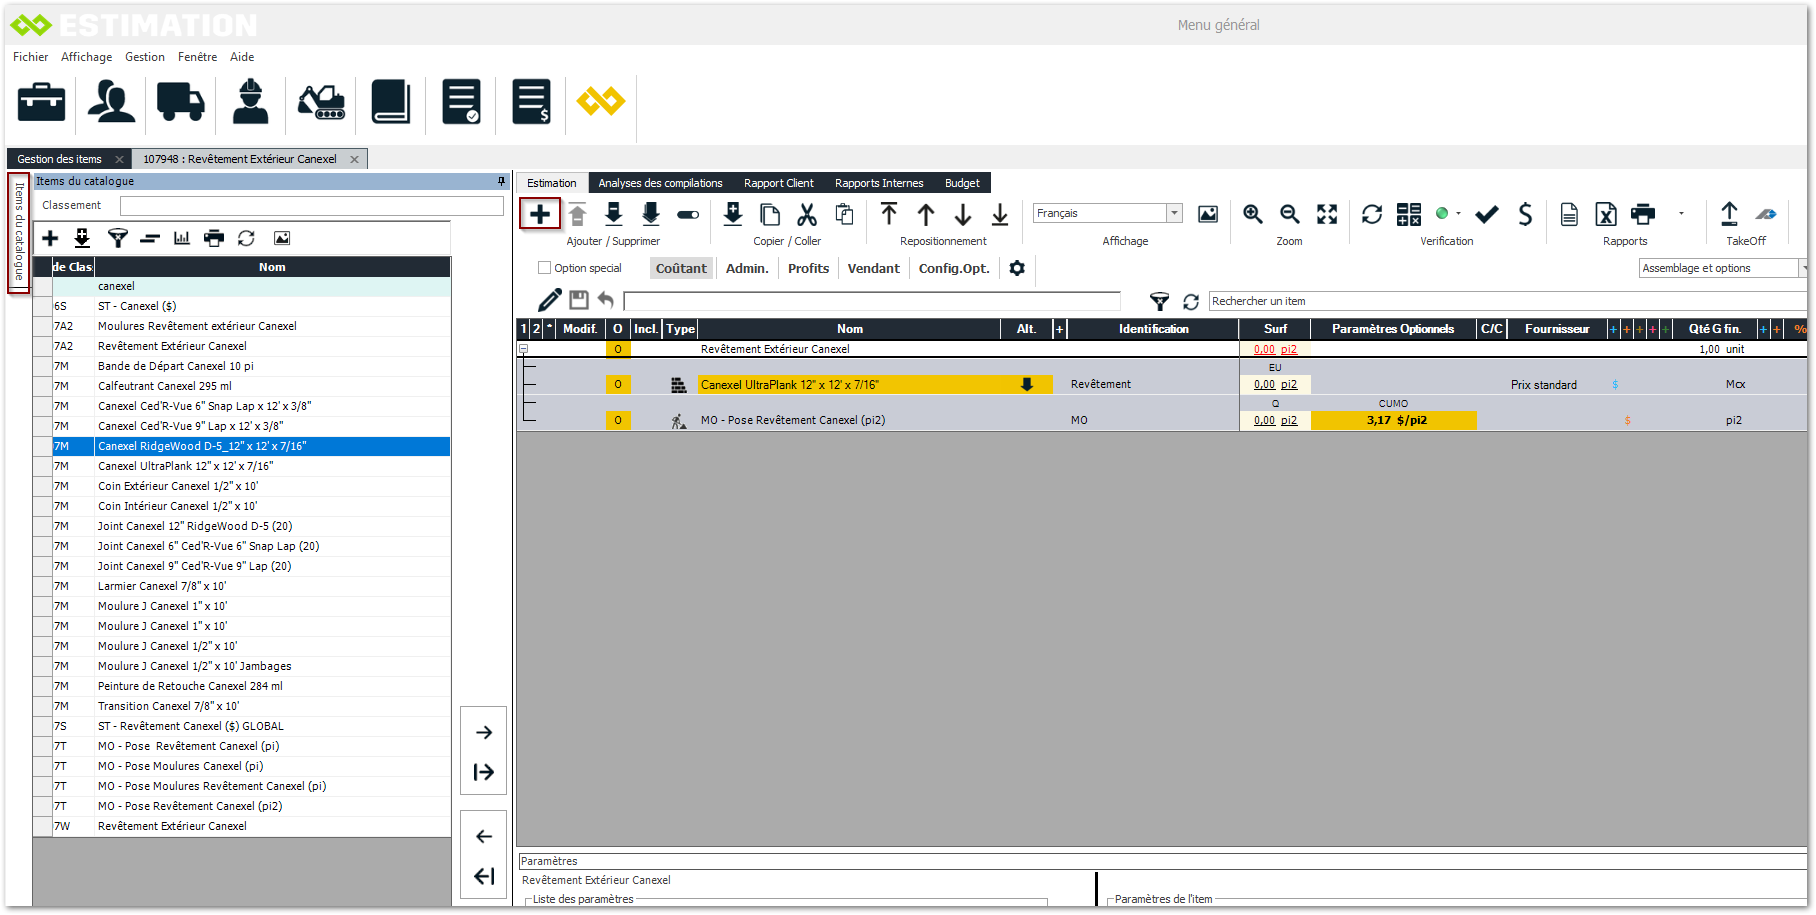Enable the Option spécial checkbox
This screenshot has width=1816, height=915.
point(545,268)
